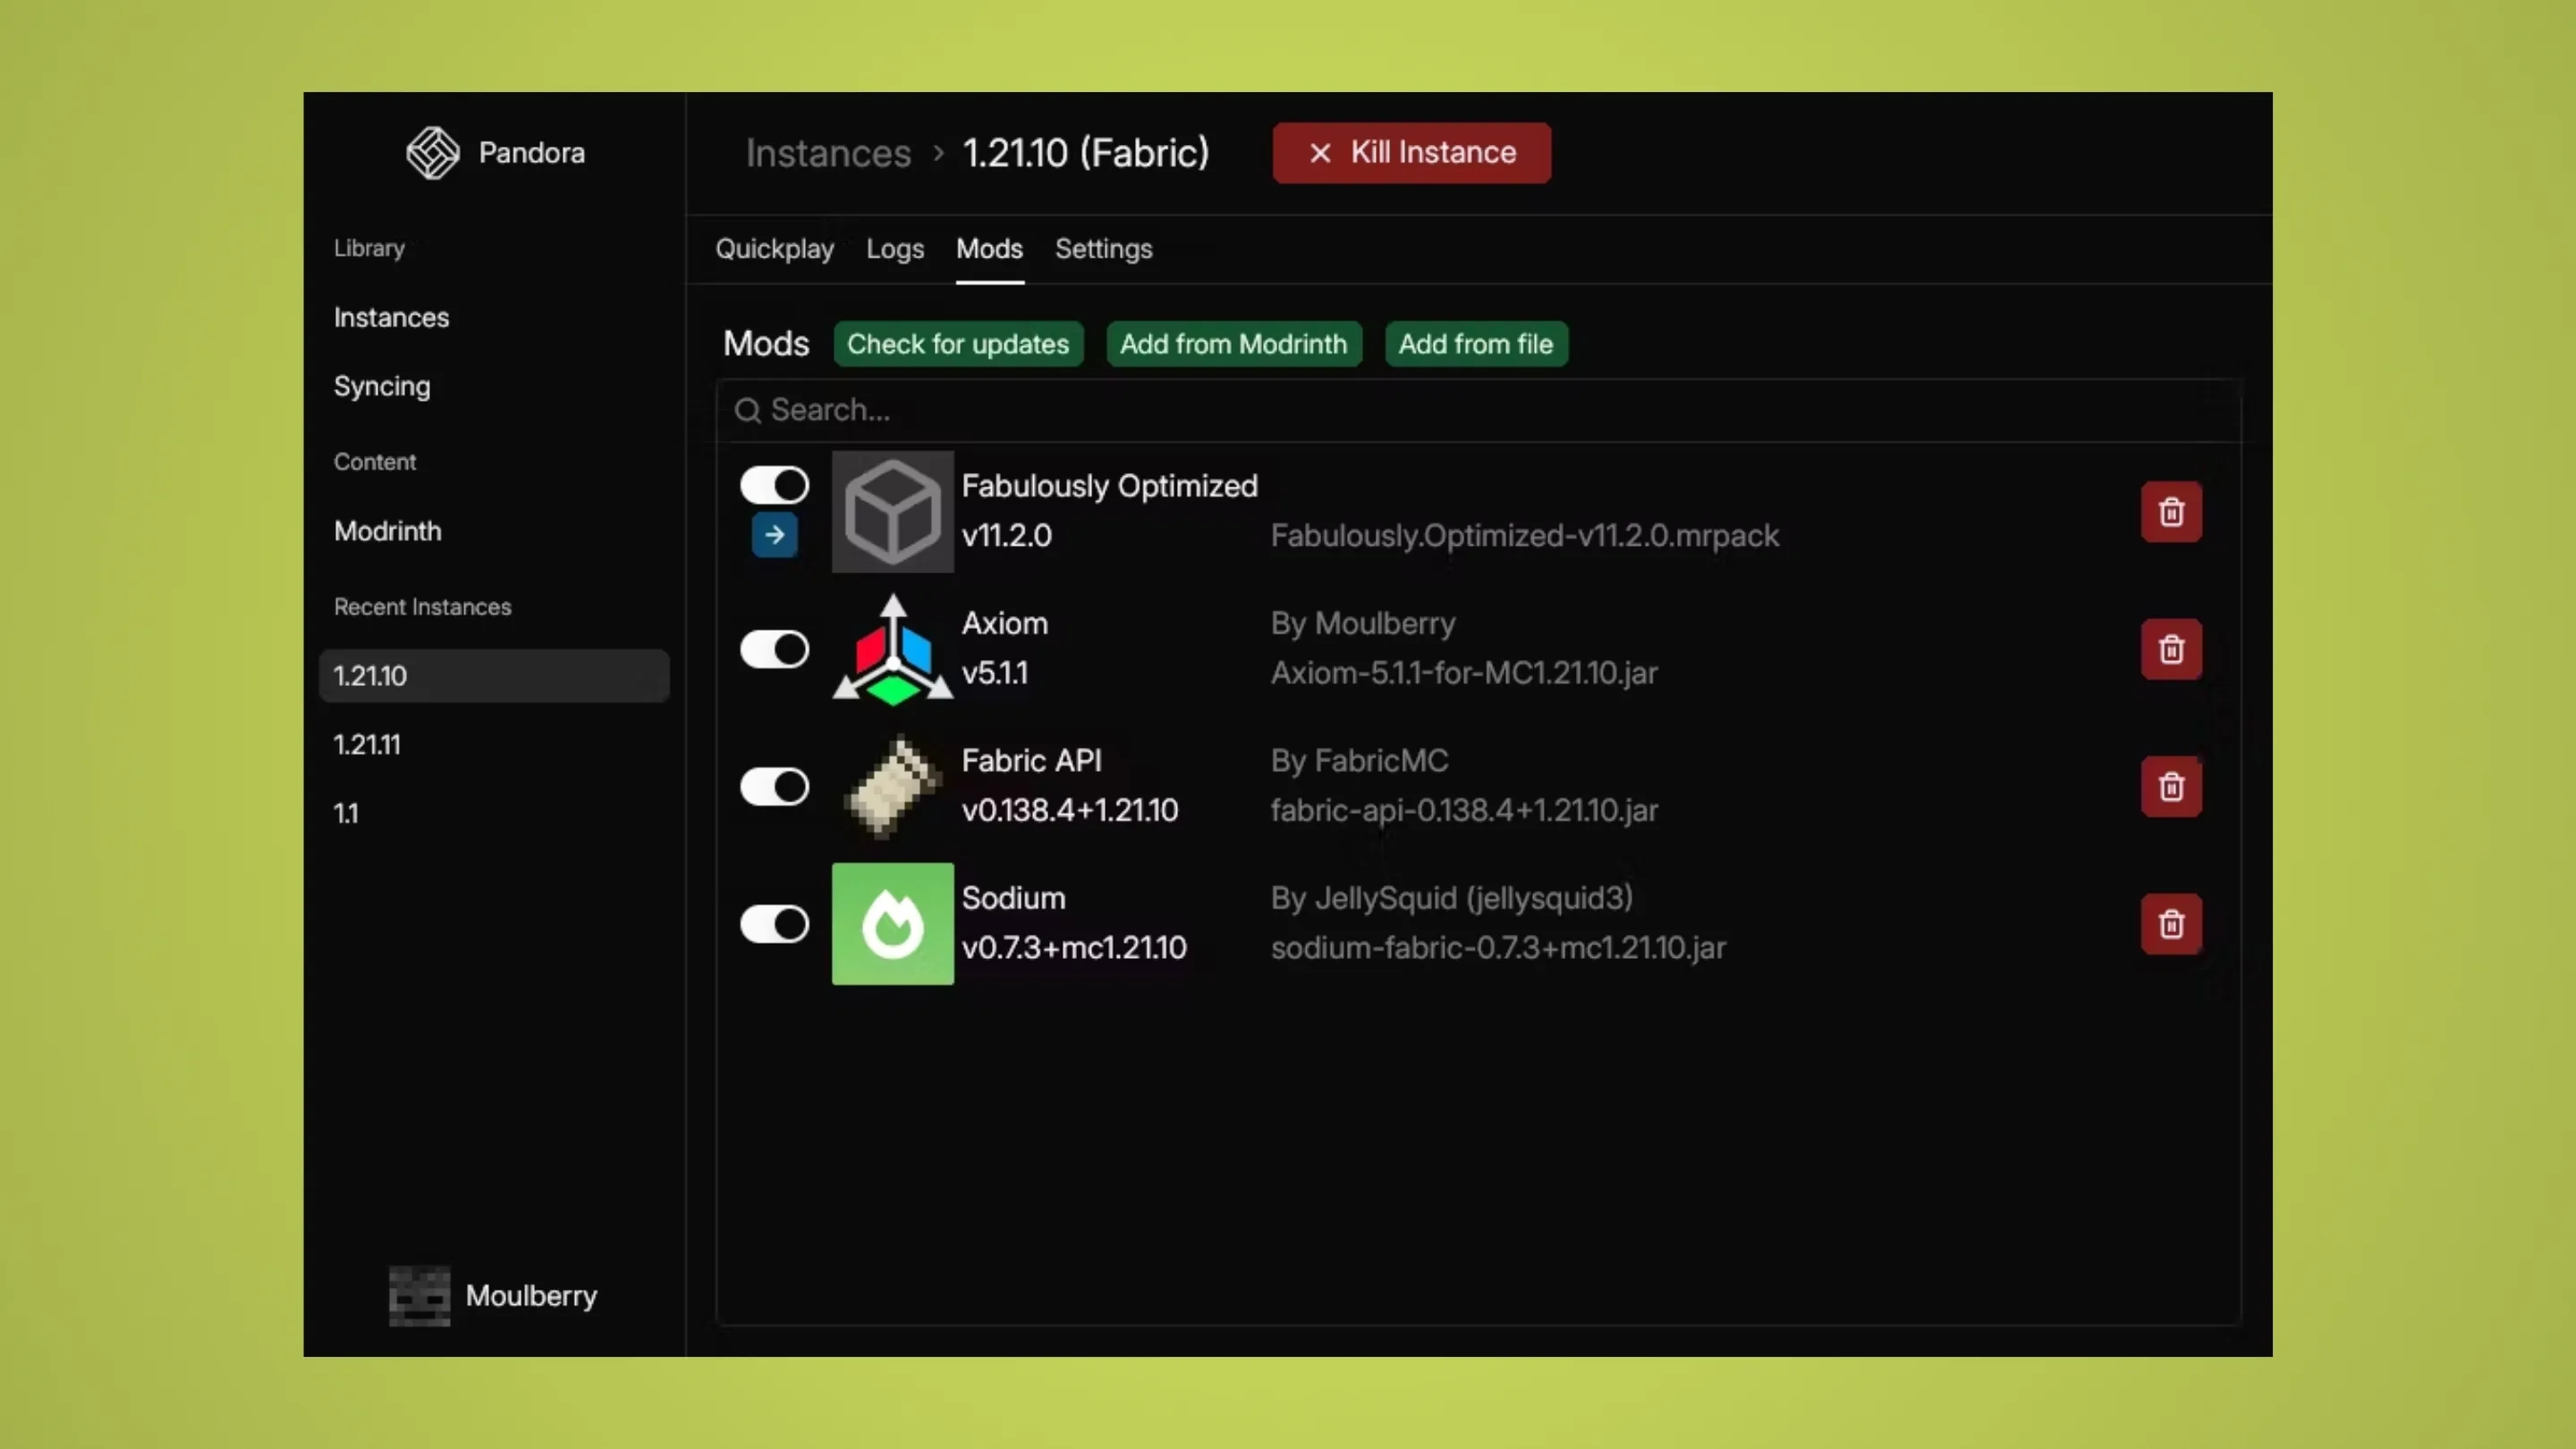Disable the Fabulously Optimized toggle
The height and width of the screenshot is (1449, 2576).
pos(774,486)
